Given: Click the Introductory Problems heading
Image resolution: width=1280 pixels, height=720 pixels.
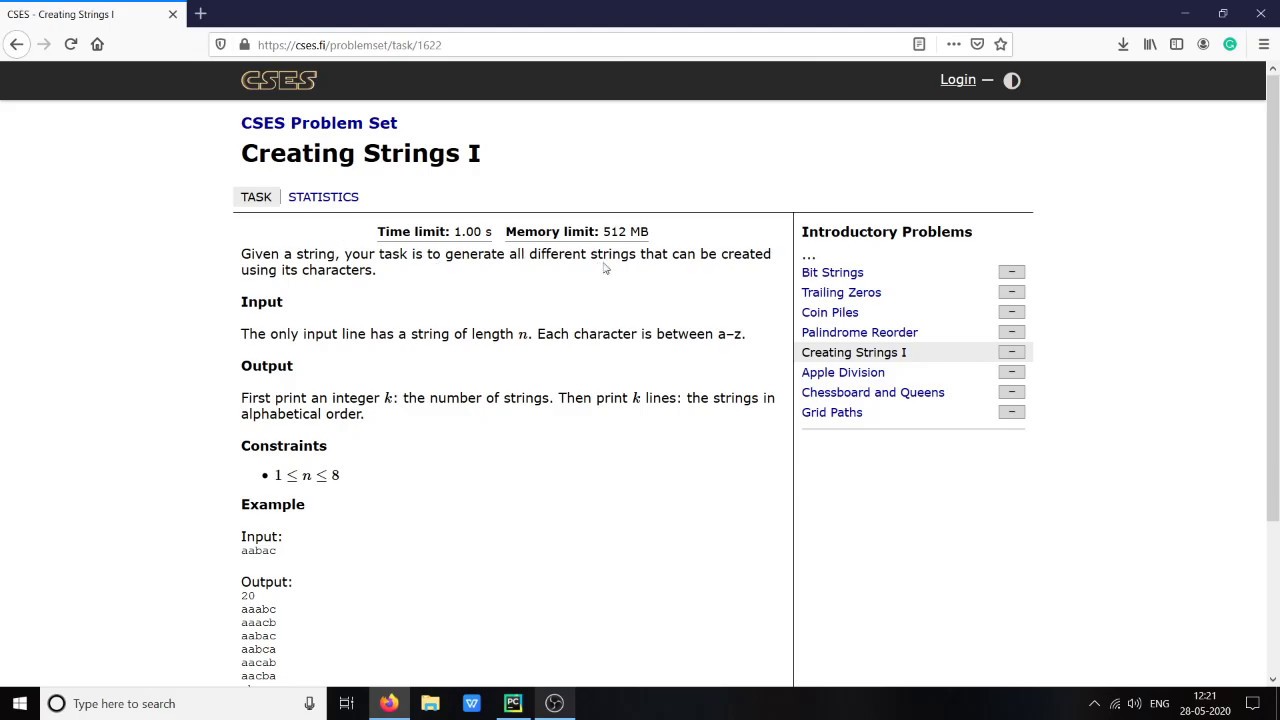Looking at the screenshot, I should [x=886, y=232].
